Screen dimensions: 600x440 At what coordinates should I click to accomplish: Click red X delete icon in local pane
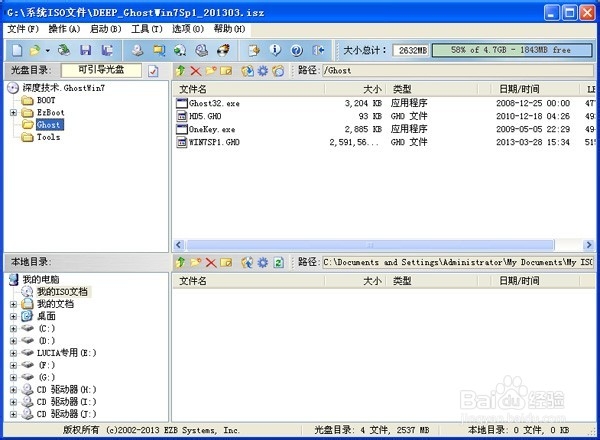click(211, 262)
